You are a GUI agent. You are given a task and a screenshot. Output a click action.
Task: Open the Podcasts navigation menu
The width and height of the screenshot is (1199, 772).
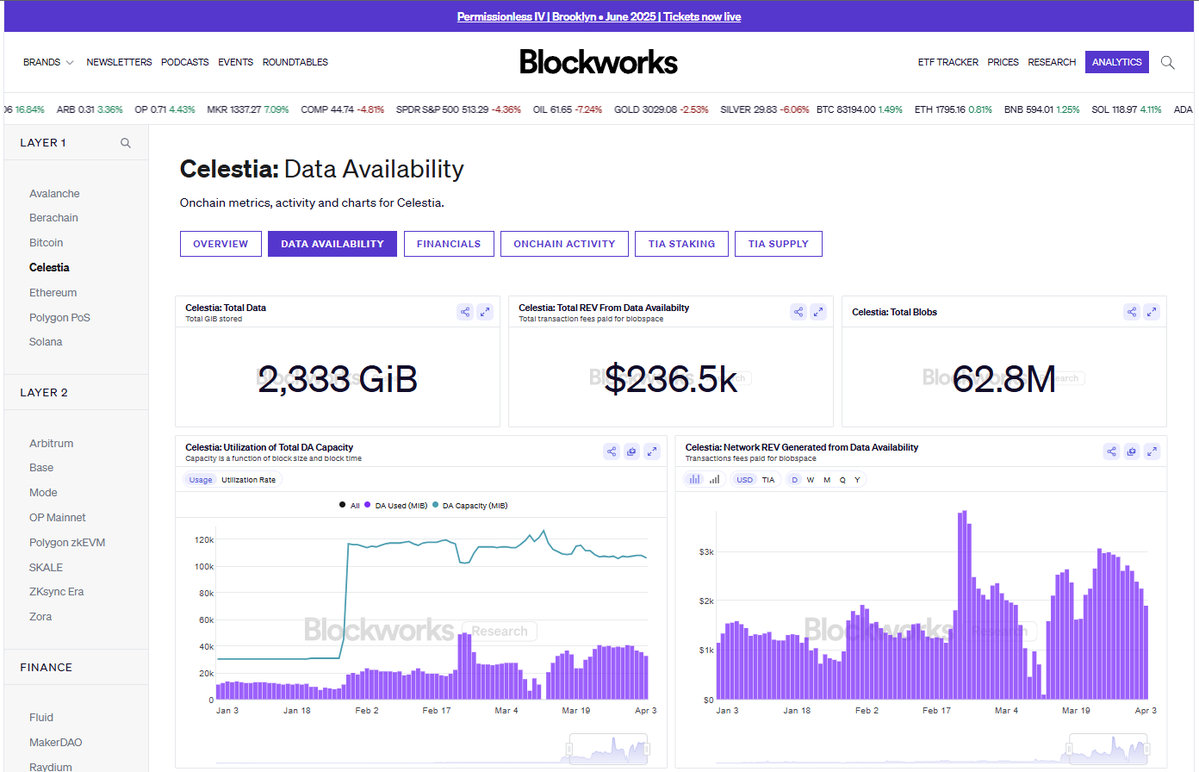tap(185, 62)
